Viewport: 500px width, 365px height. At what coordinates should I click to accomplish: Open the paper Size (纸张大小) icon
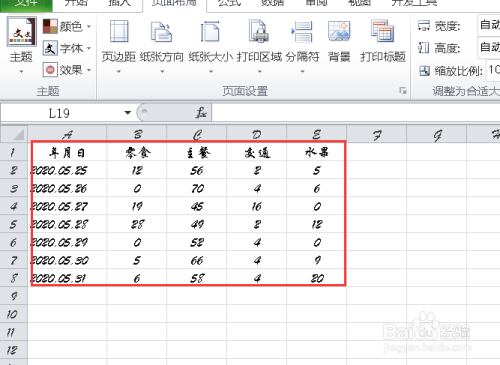coord(210,32)
